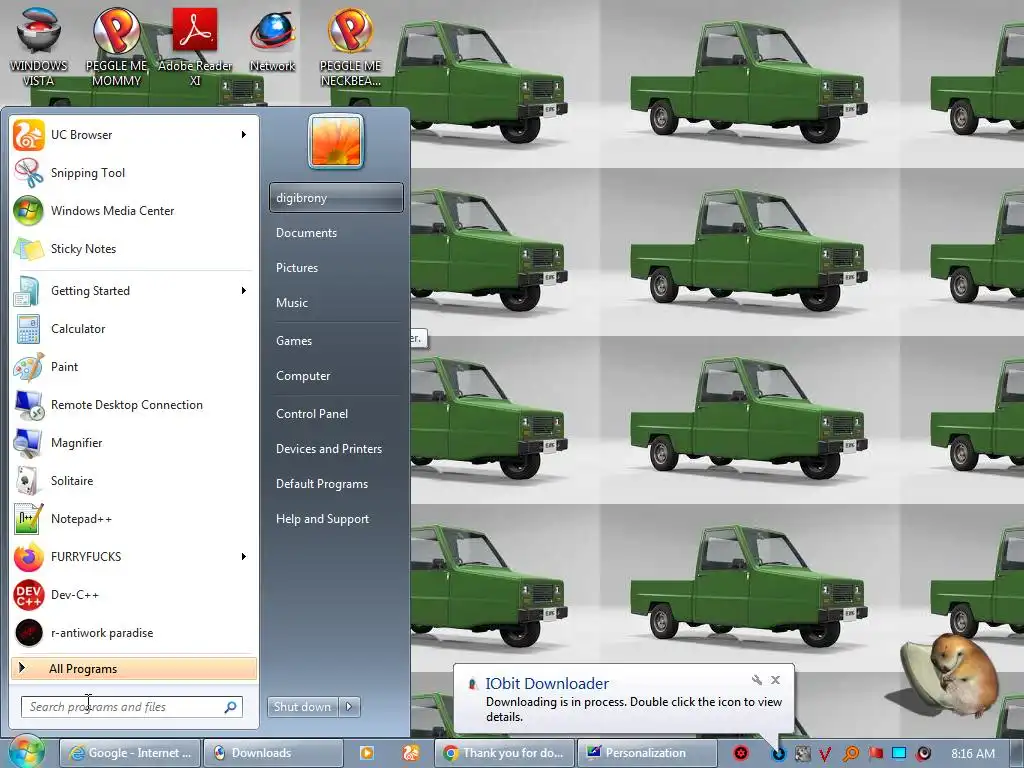1024x768 pixels.
Task: Open Devices and Printers
Action: (336, 449)
